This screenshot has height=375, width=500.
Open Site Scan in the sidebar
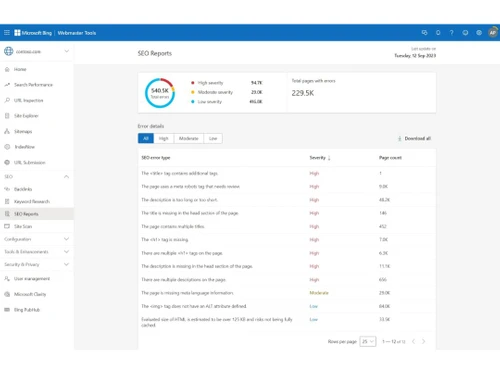37,226
